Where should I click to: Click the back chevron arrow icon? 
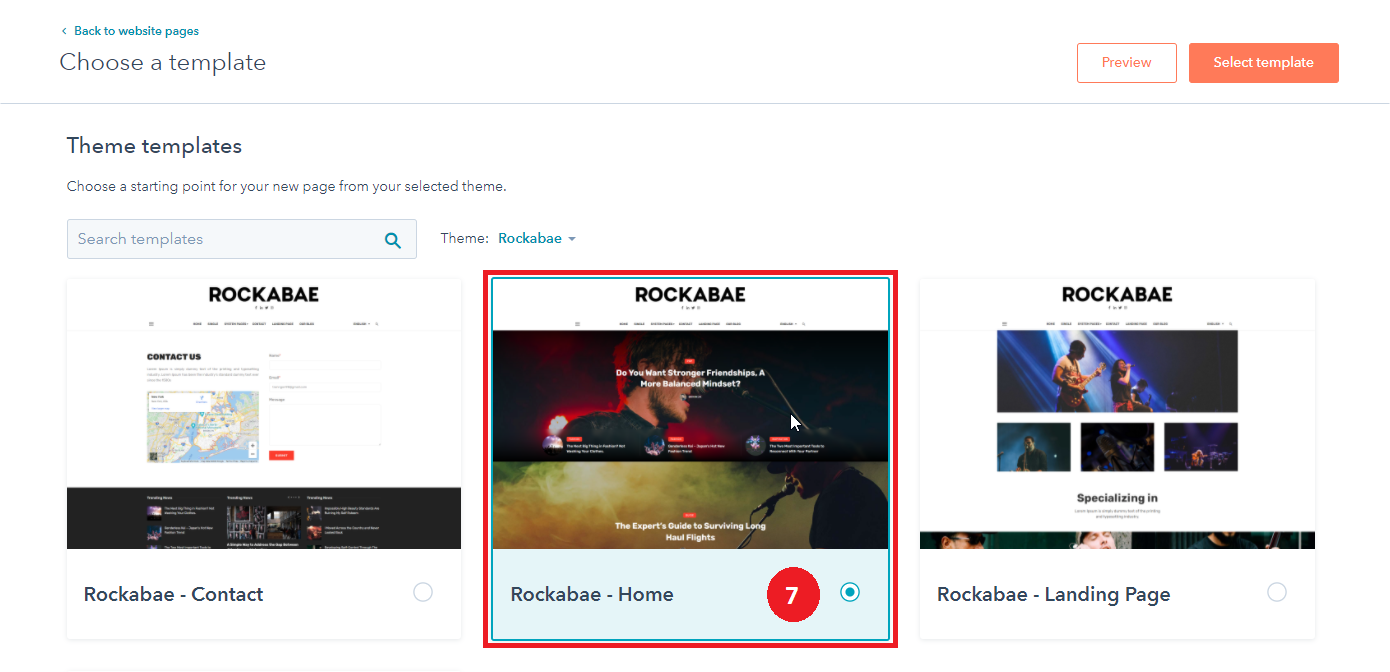[x=65, y=32]
